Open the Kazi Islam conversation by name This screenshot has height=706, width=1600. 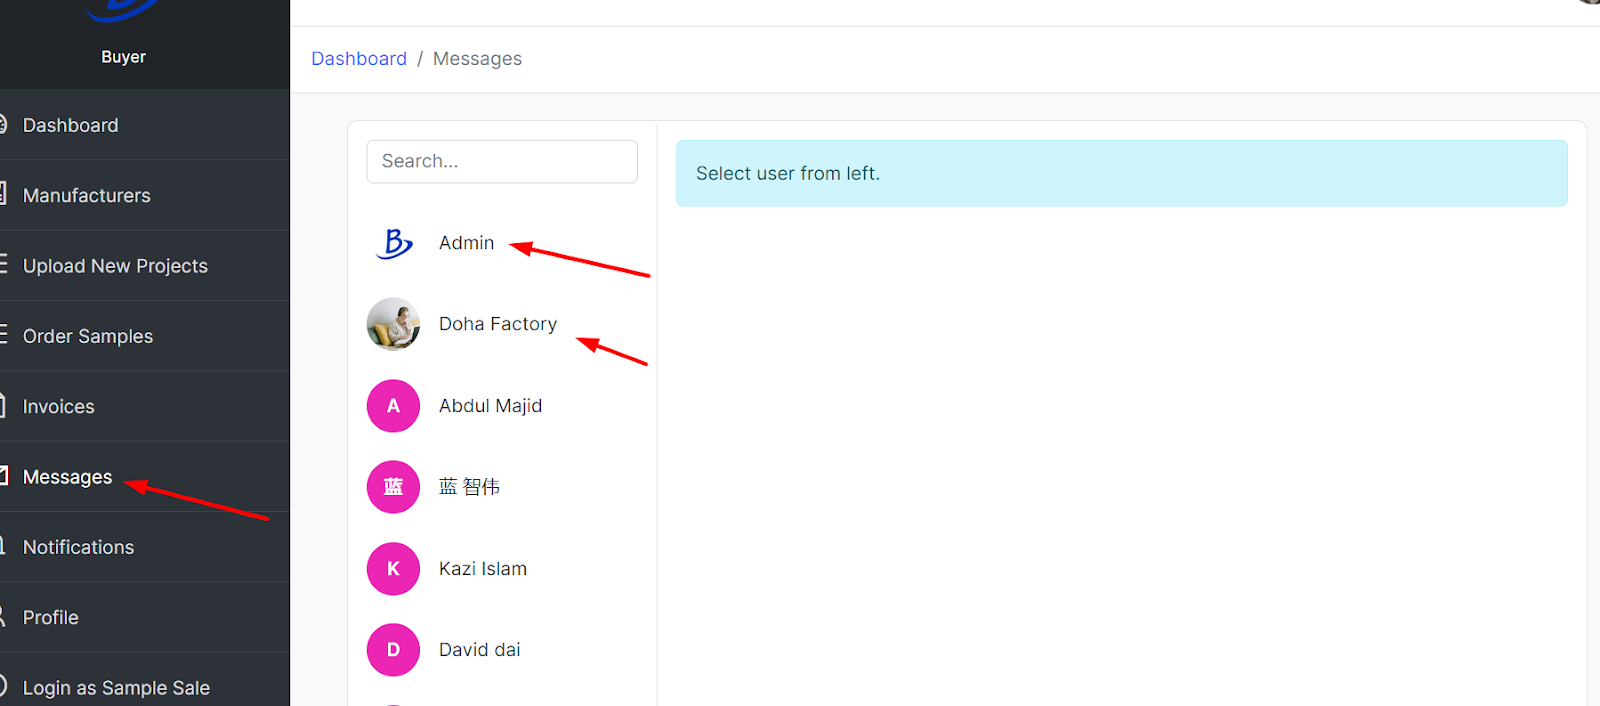(x=483, y=569)
